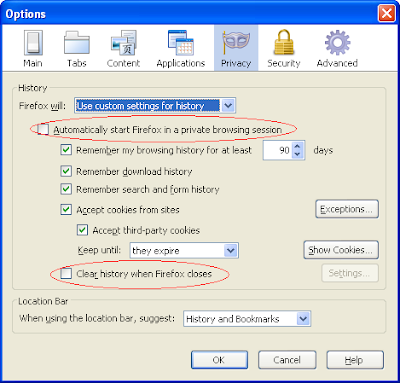
Task: Uncheck Accept cookies from sites
Action: pos(66,209)
